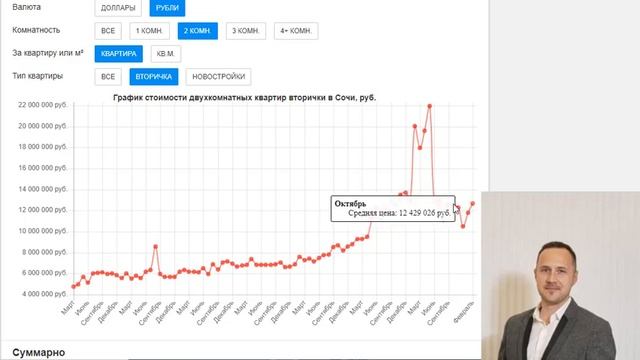
Task: Click the first data point on the chart
Action: click(x=73, y=287)
